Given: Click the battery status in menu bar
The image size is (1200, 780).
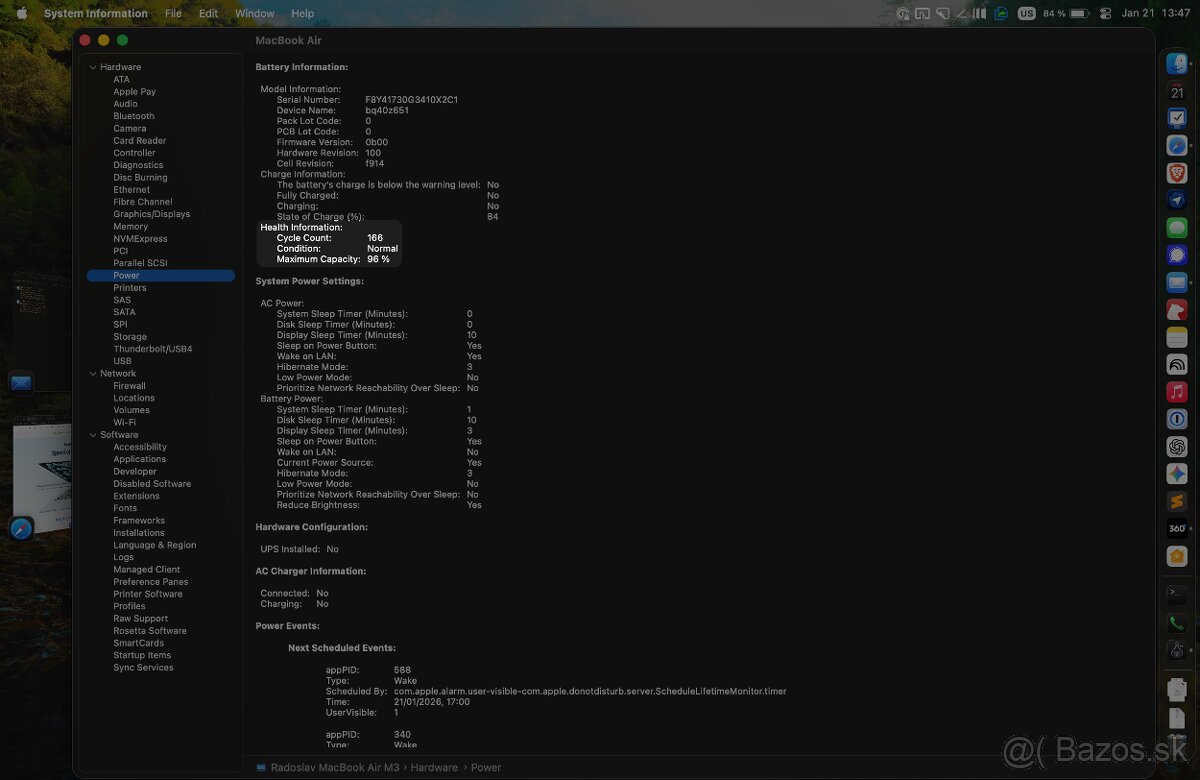Looking at the screenshot, I should 1066,14.
